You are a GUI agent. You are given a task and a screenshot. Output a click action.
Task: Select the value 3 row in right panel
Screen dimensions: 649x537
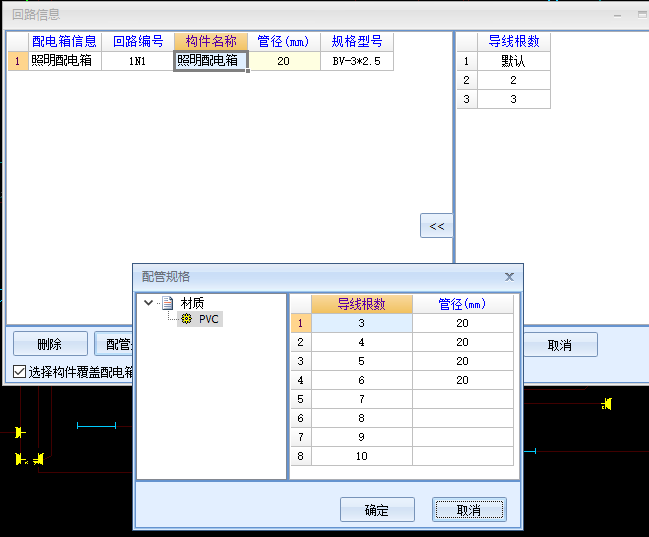pos(514,99)
